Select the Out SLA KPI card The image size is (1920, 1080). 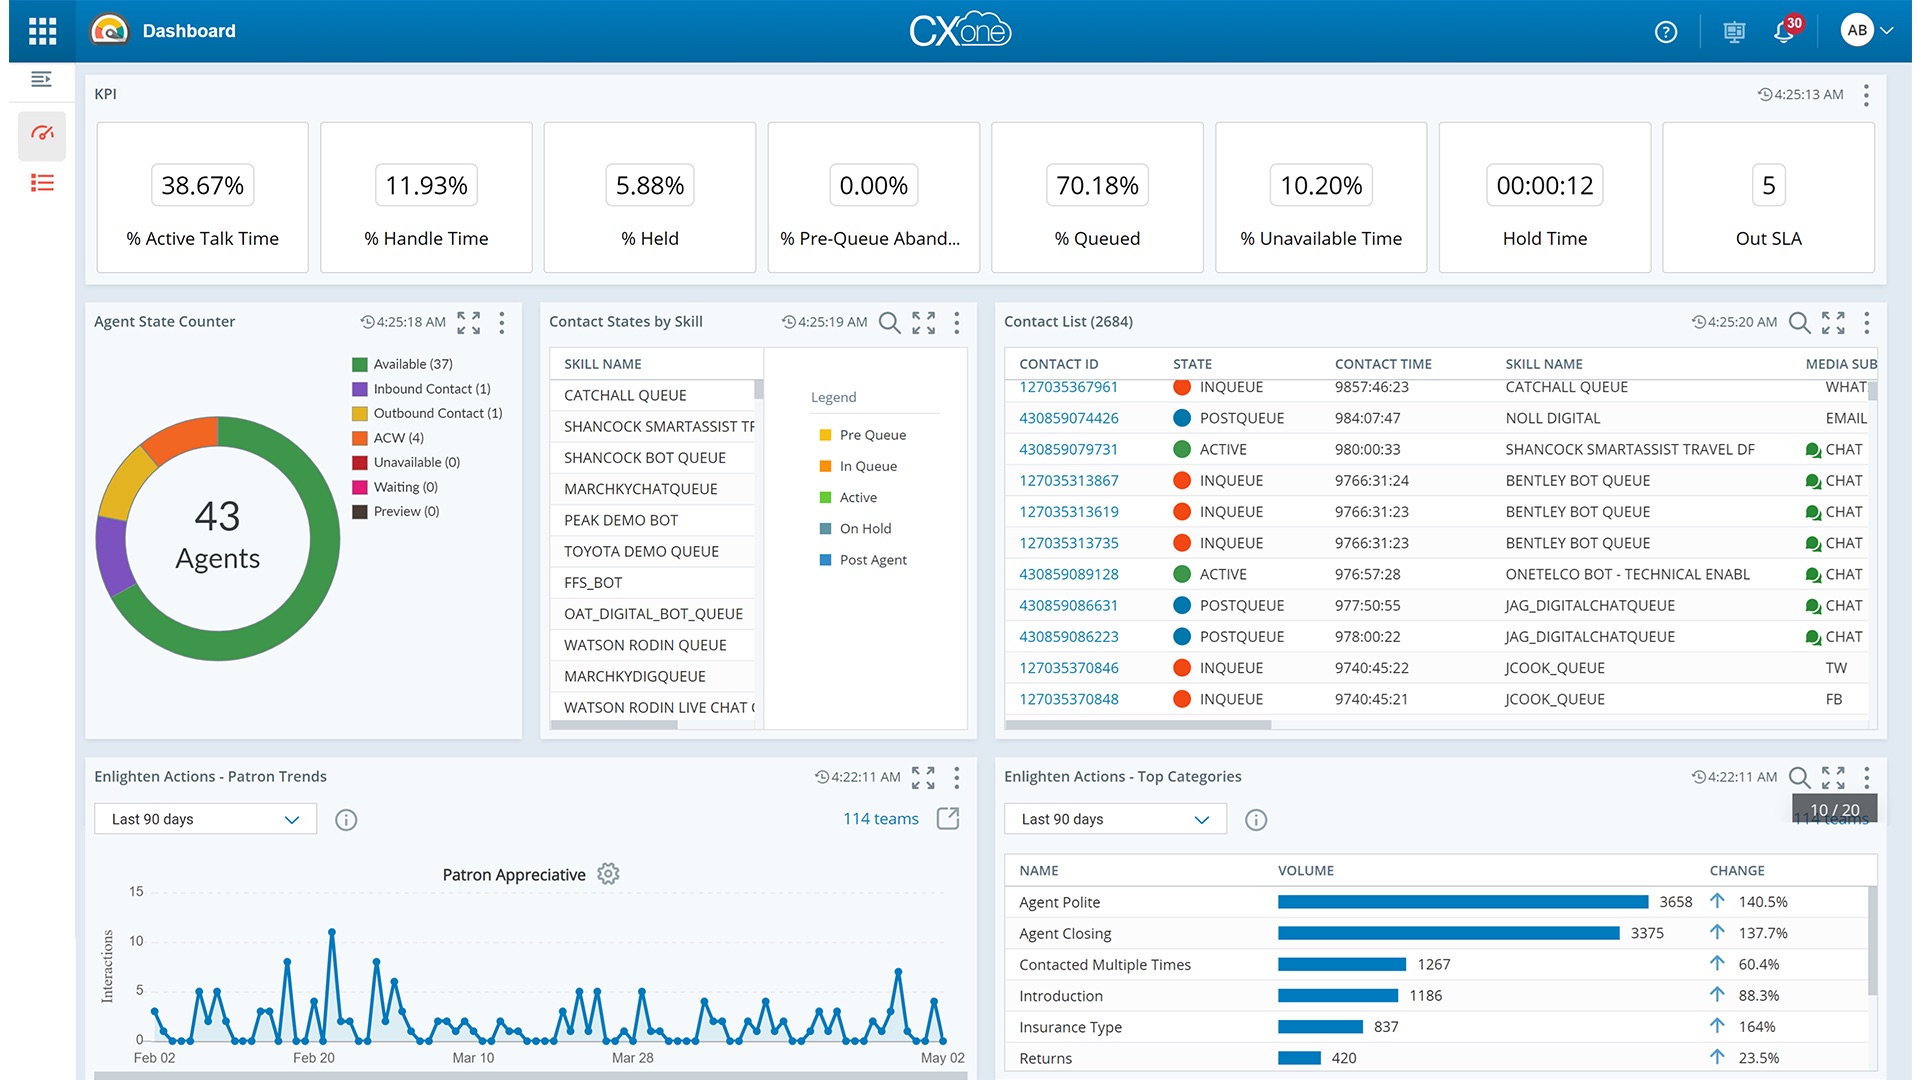[x=1768, y=198]
